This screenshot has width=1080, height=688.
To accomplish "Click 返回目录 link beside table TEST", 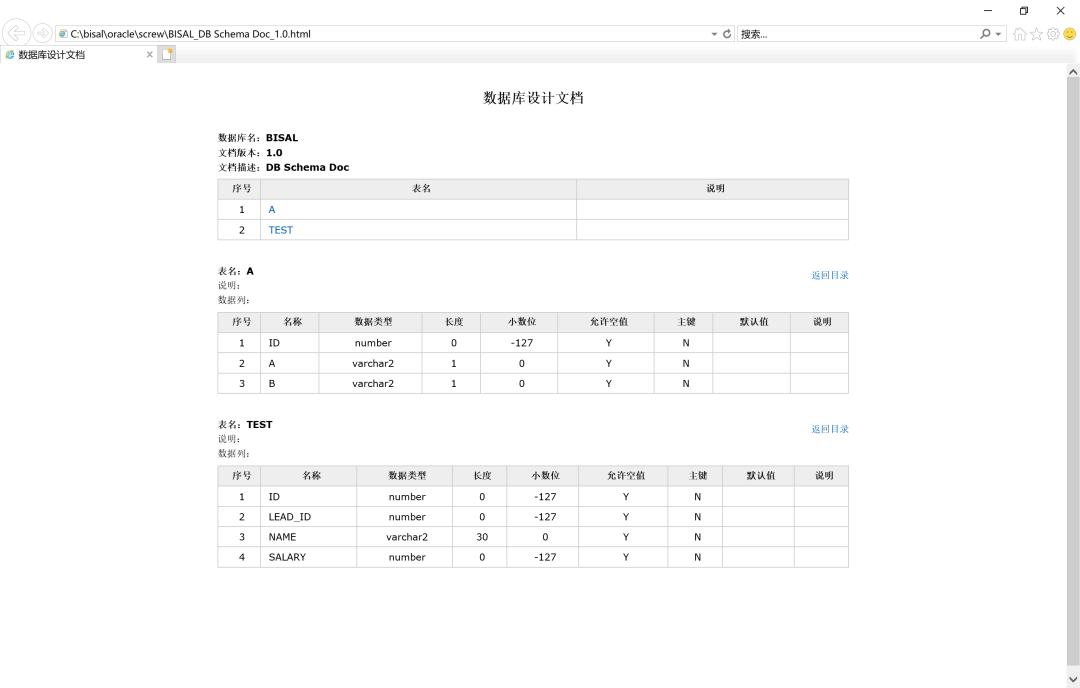I will (x=829, y=428).
